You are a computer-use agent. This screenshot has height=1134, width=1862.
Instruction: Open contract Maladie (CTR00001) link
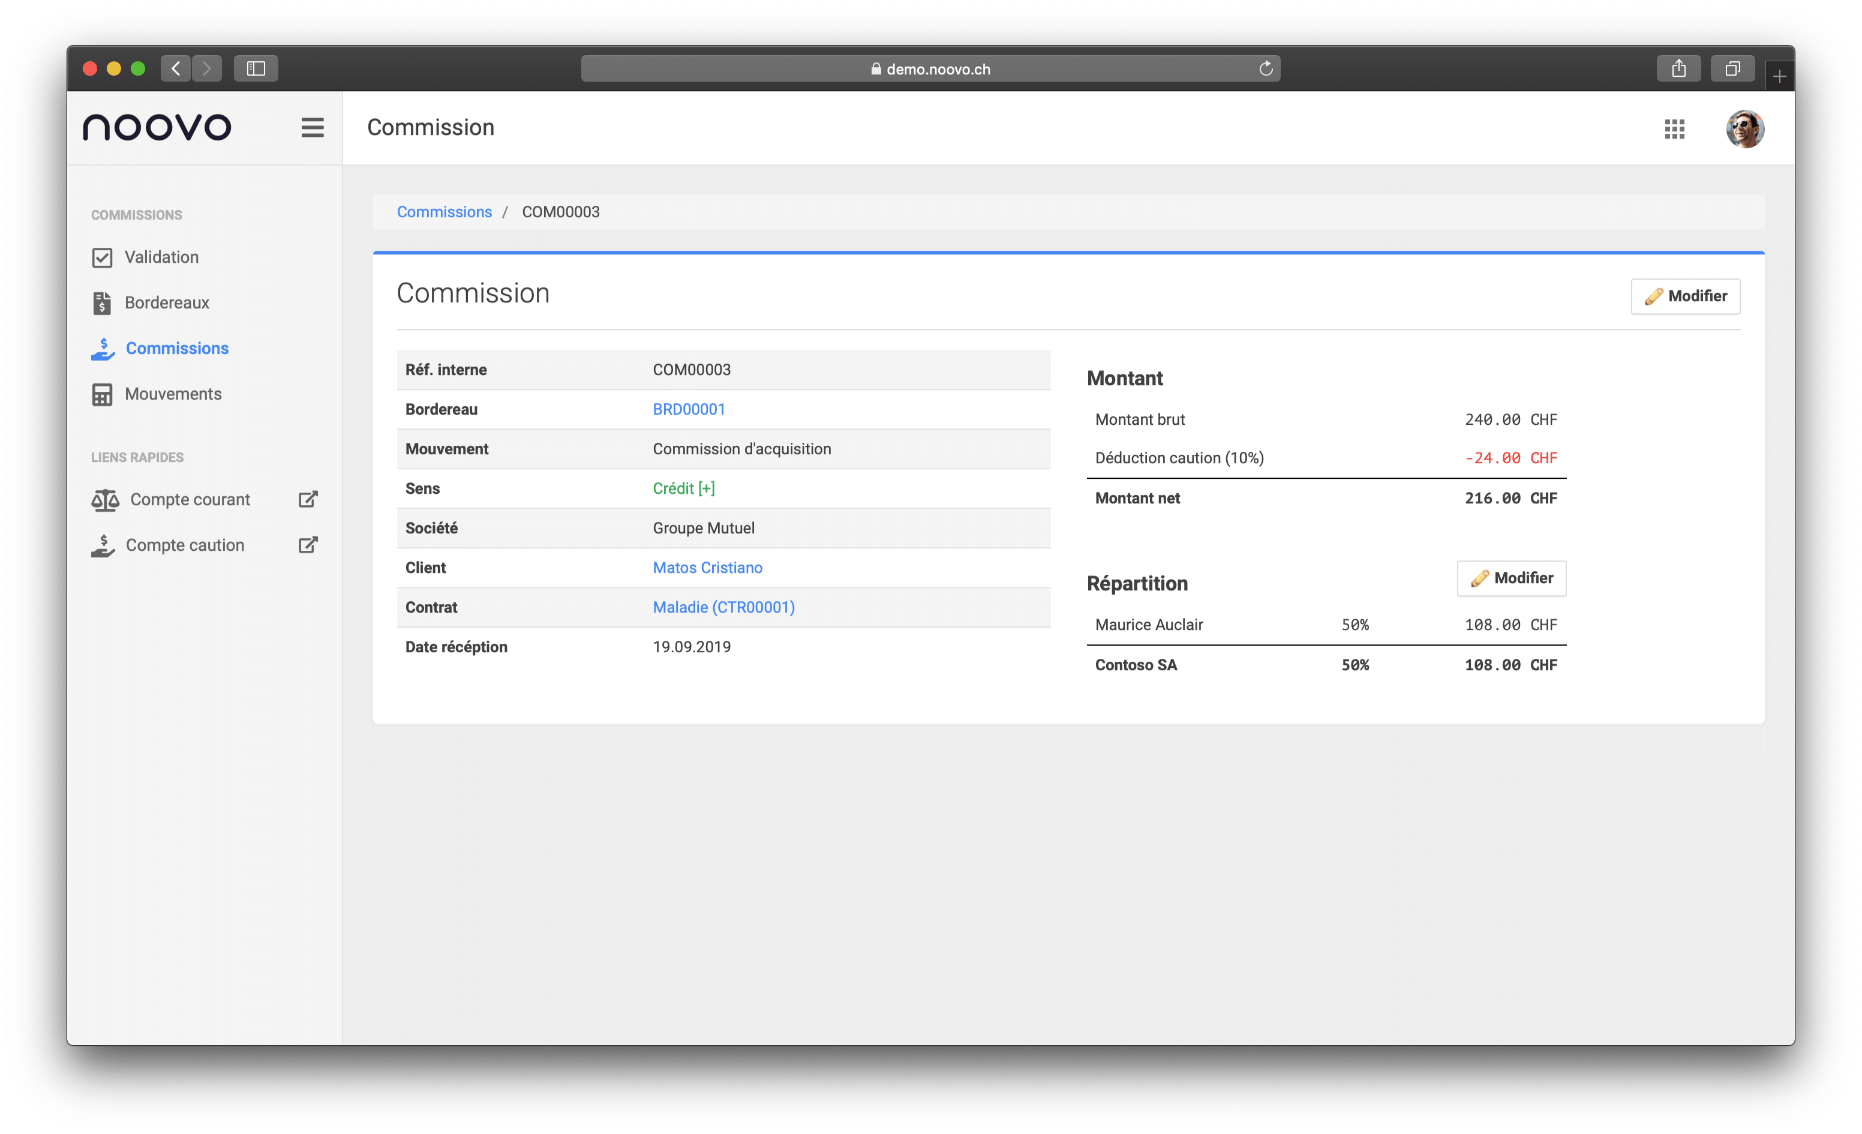click(723, 607)
